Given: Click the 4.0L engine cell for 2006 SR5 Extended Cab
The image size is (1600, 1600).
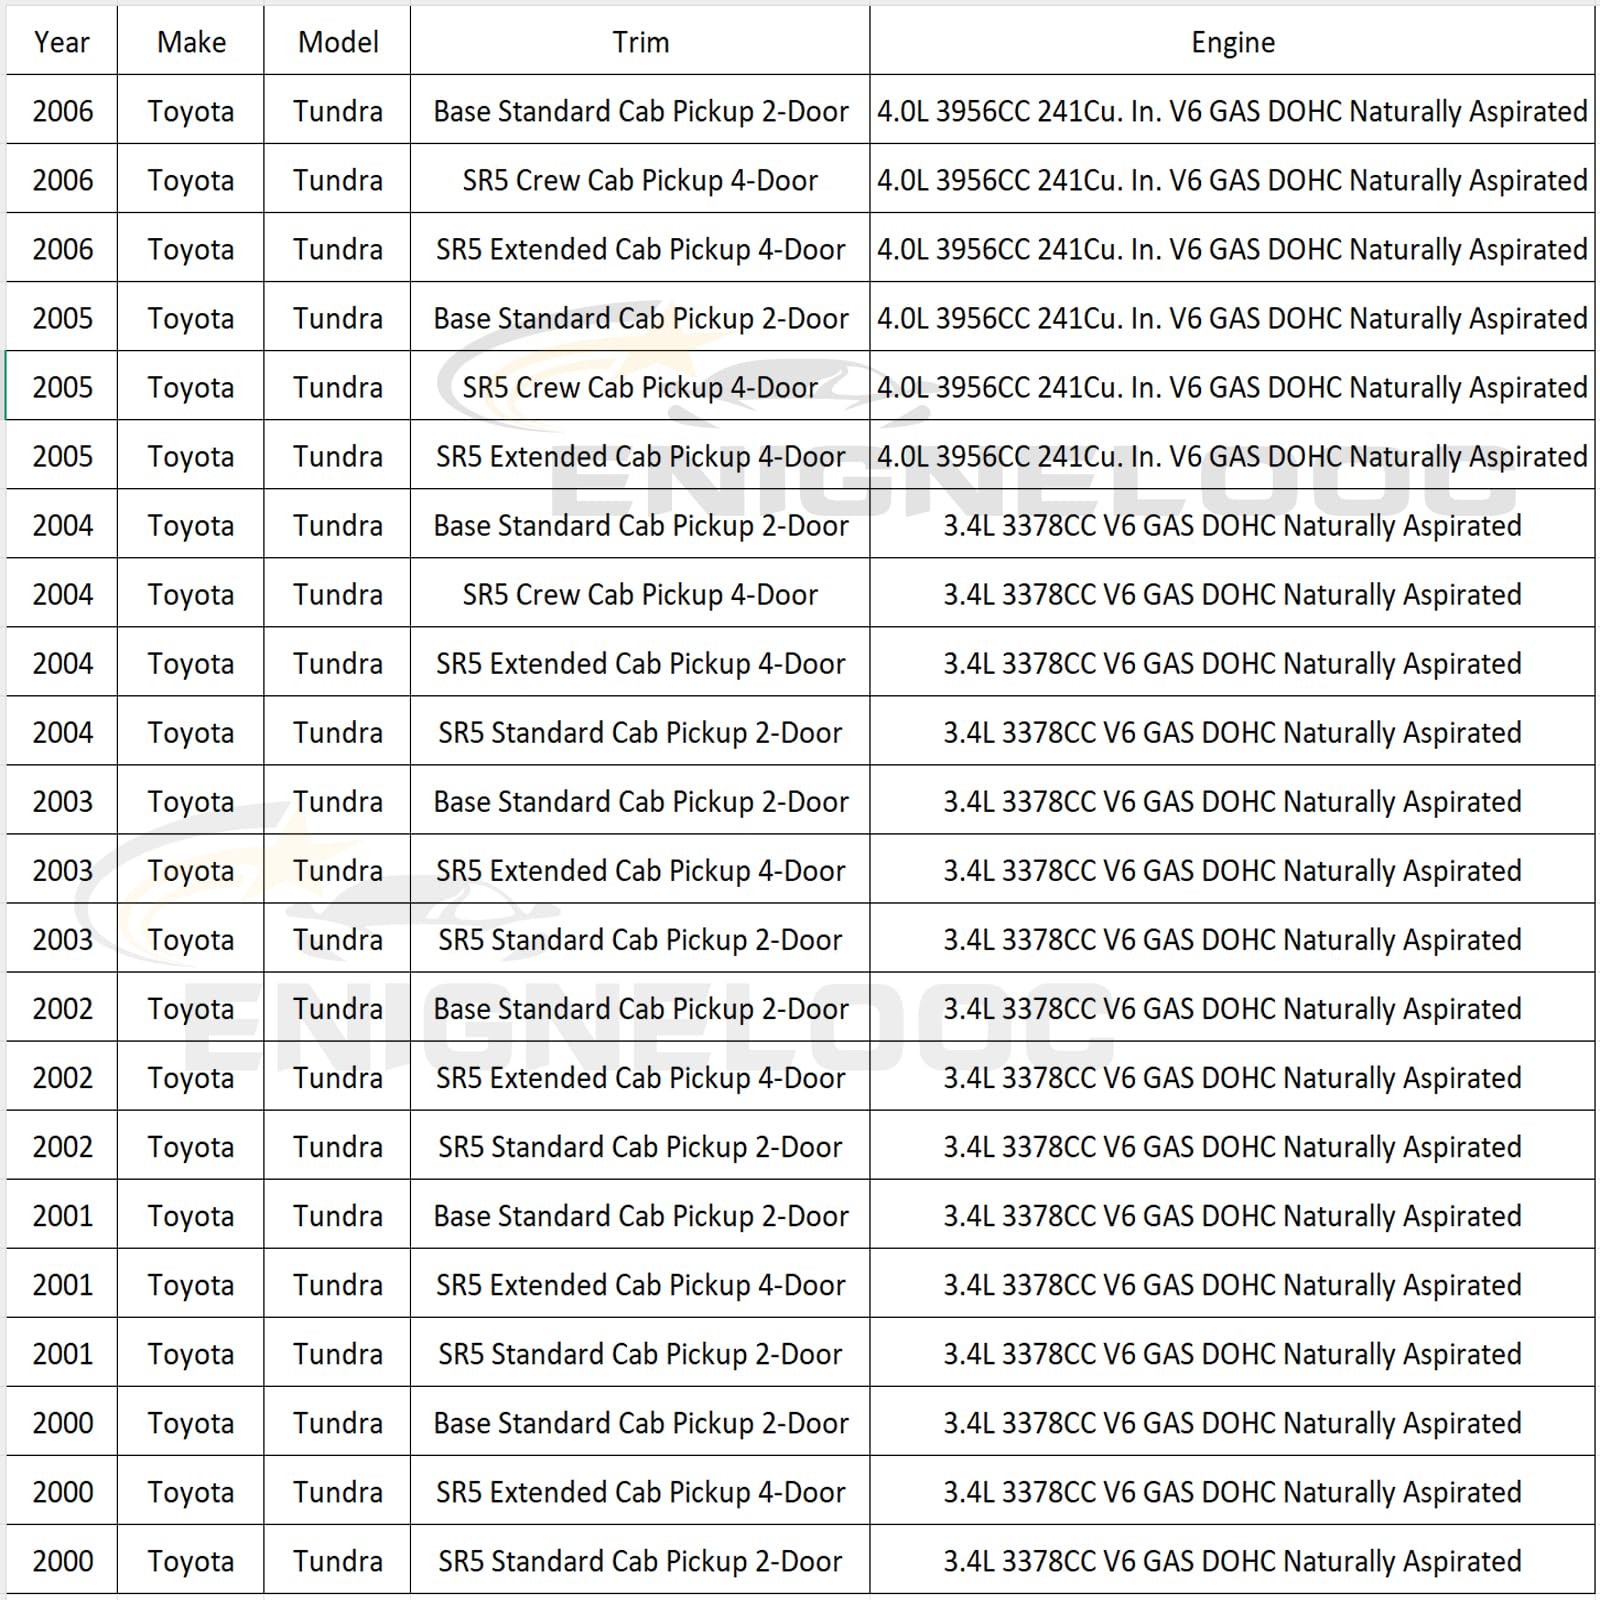Looking at the screenshot, I should click(x=1233, y=248).
